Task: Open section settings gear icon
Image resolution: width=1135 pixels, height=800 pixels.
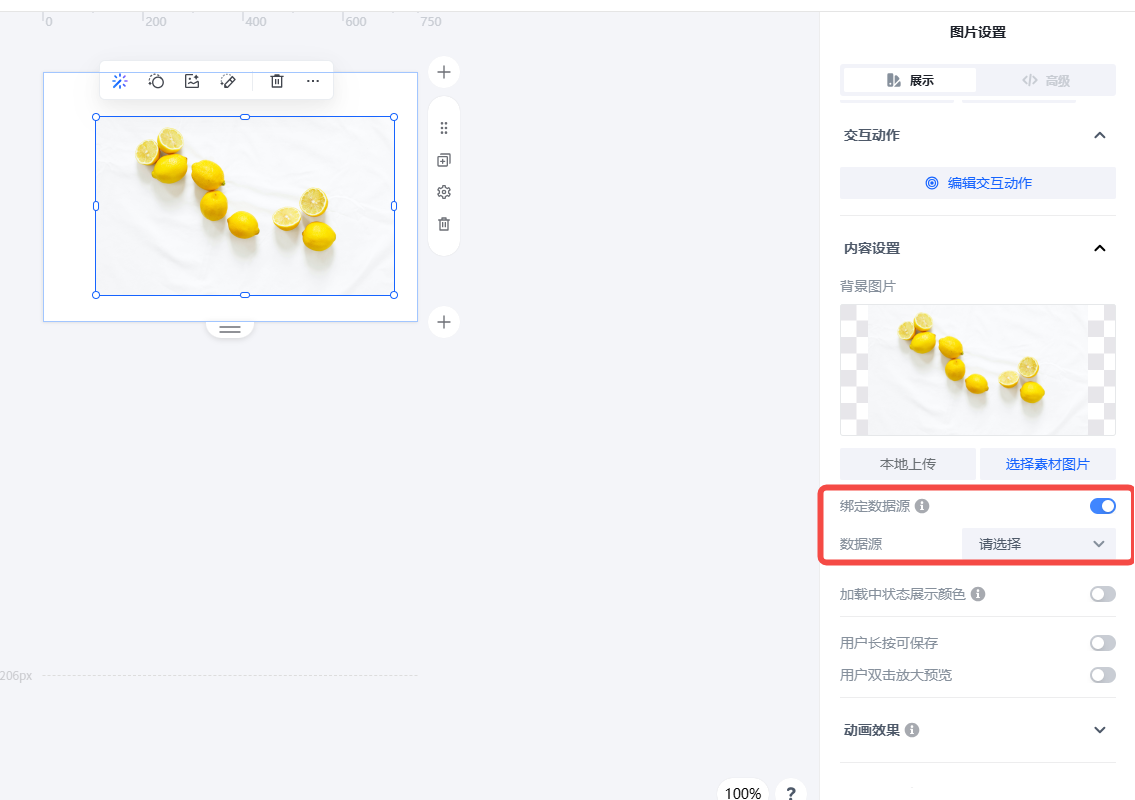Action: click(444, 192)
